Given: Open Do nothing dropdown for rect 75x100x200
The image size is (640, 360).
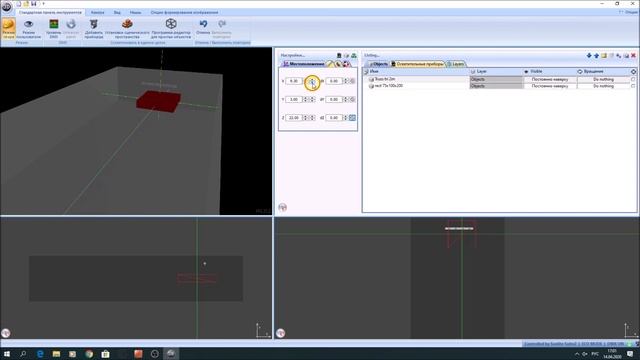Looking at the screenshot, I should [603, 86].
